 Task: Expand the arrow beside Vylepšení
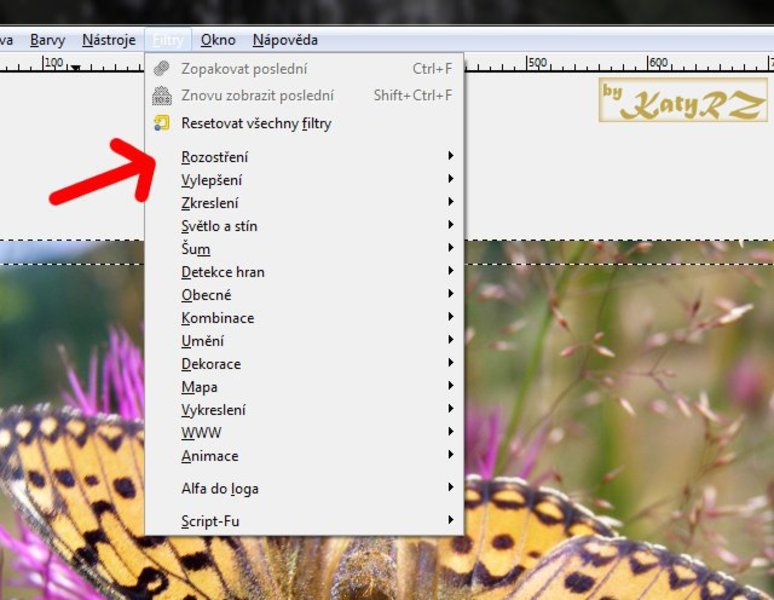point(450,179)
